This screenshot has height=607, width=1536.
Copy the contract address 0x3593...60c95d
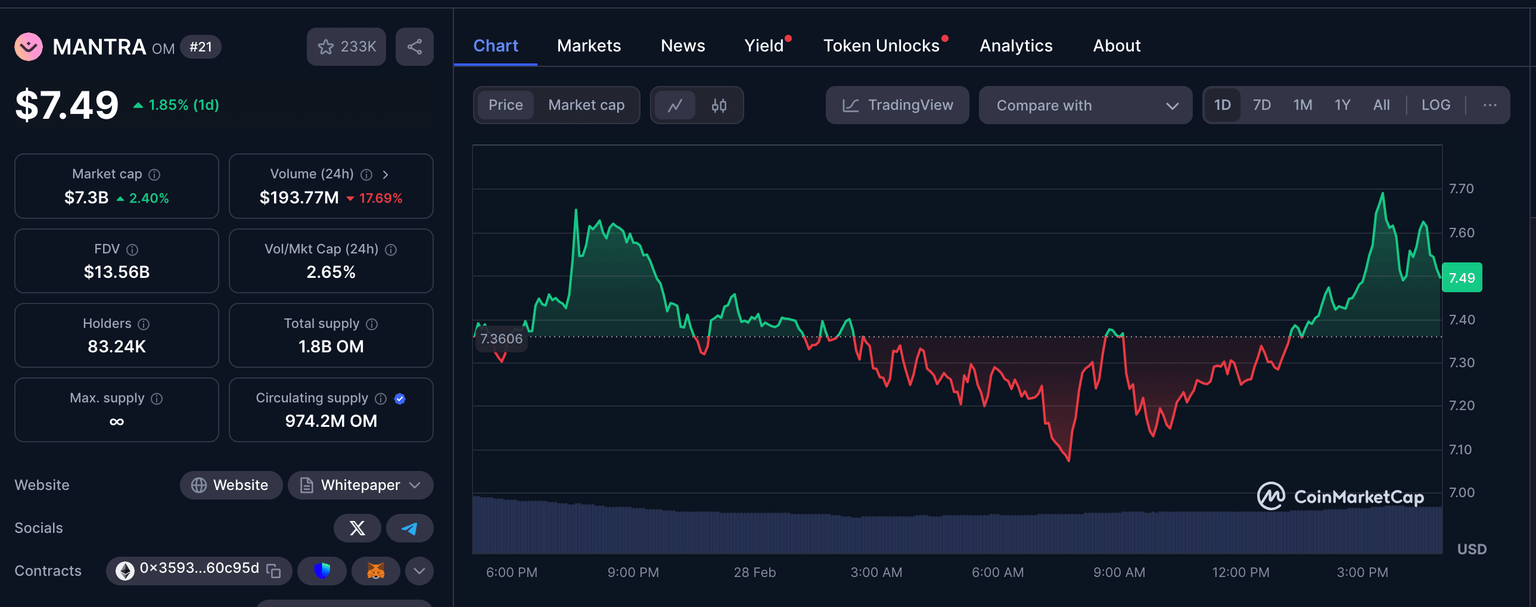point(274,571)
